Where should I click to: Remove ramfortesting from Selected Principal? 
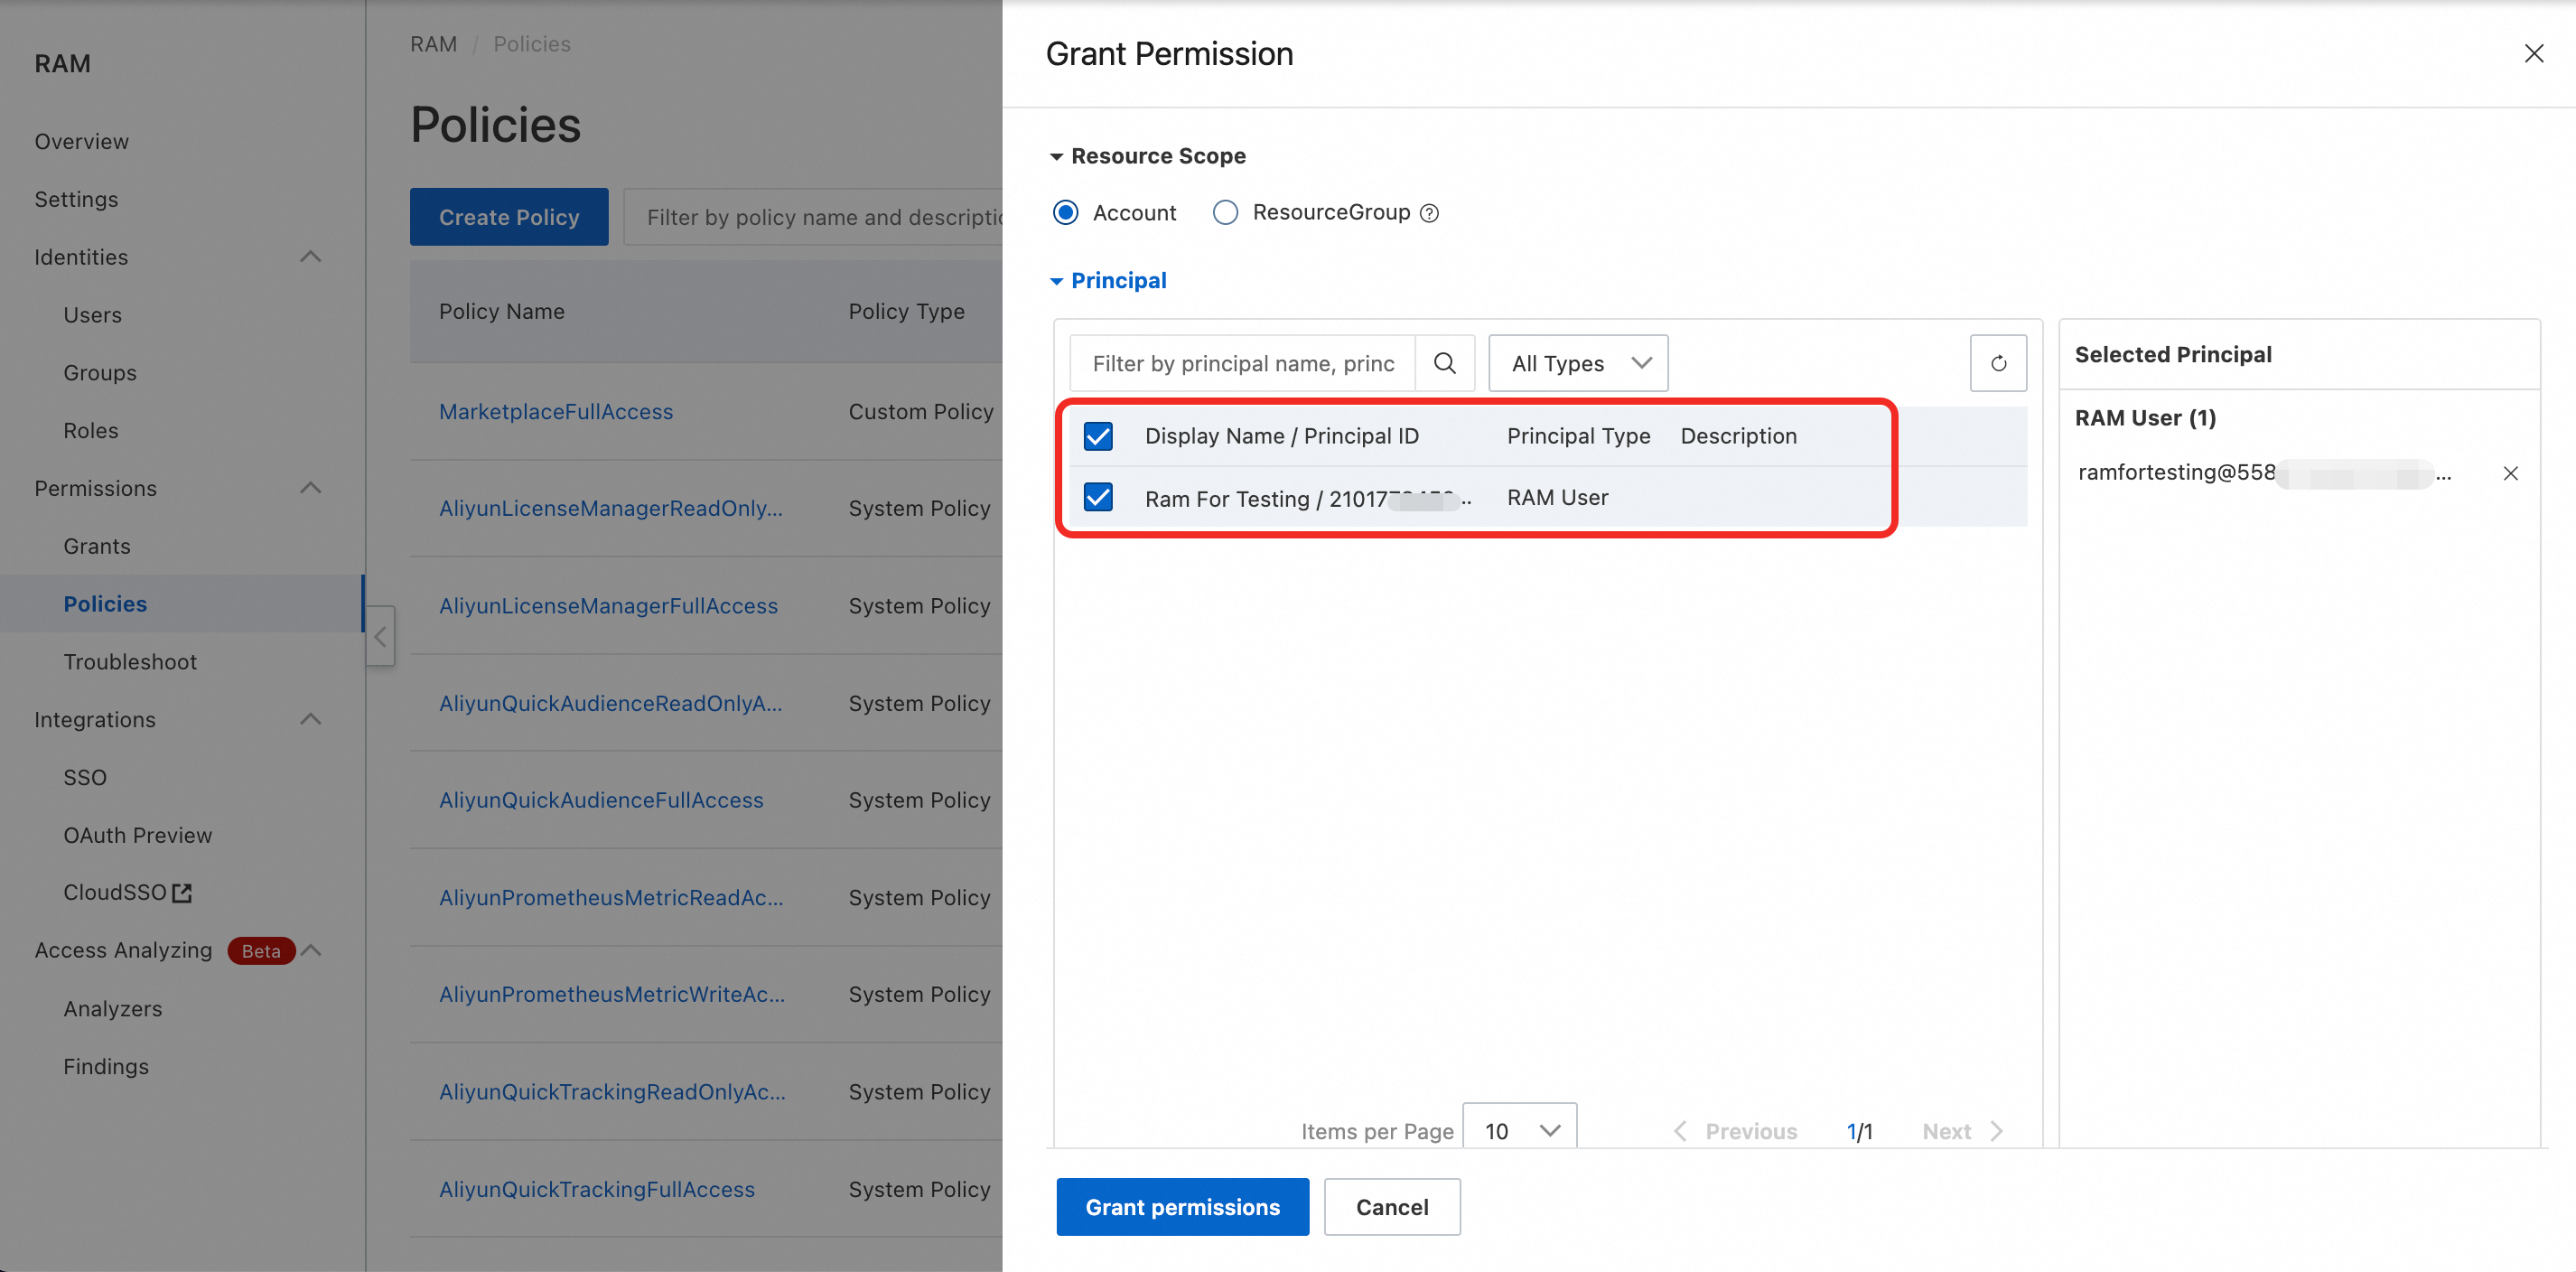(2510, 473)
